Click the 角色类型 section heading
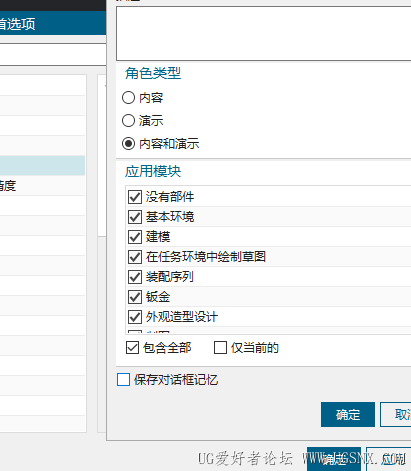The height and width of the screenshot is (471, 411). point(153,73)
